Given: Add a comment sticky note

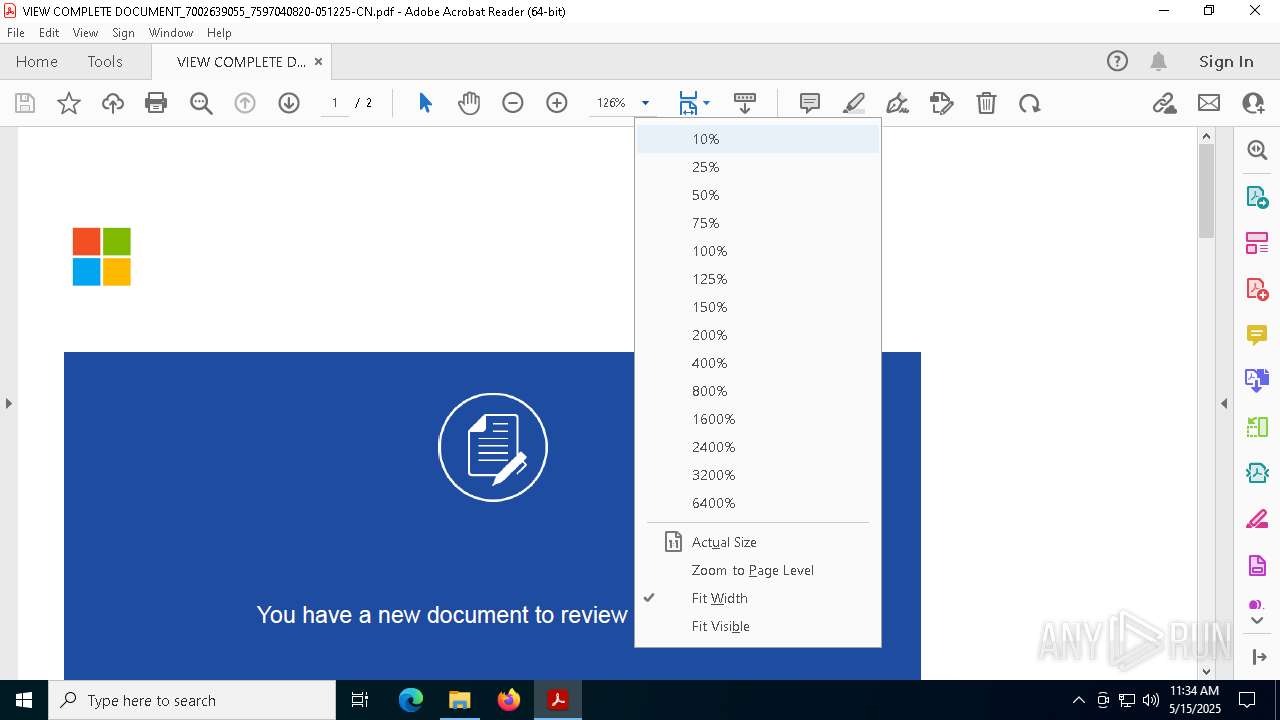Looking at the screenshot, I should tap(810, 103).
